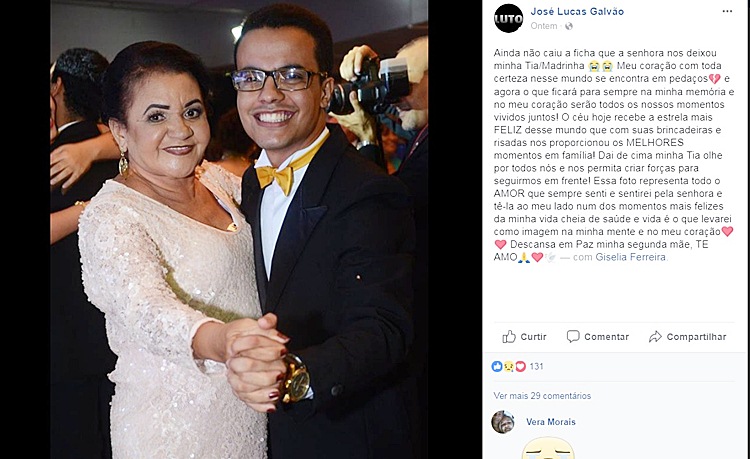Click the thumbs-up Curtir icon
This screenshot has width=750, height=459.
[509, 337]
